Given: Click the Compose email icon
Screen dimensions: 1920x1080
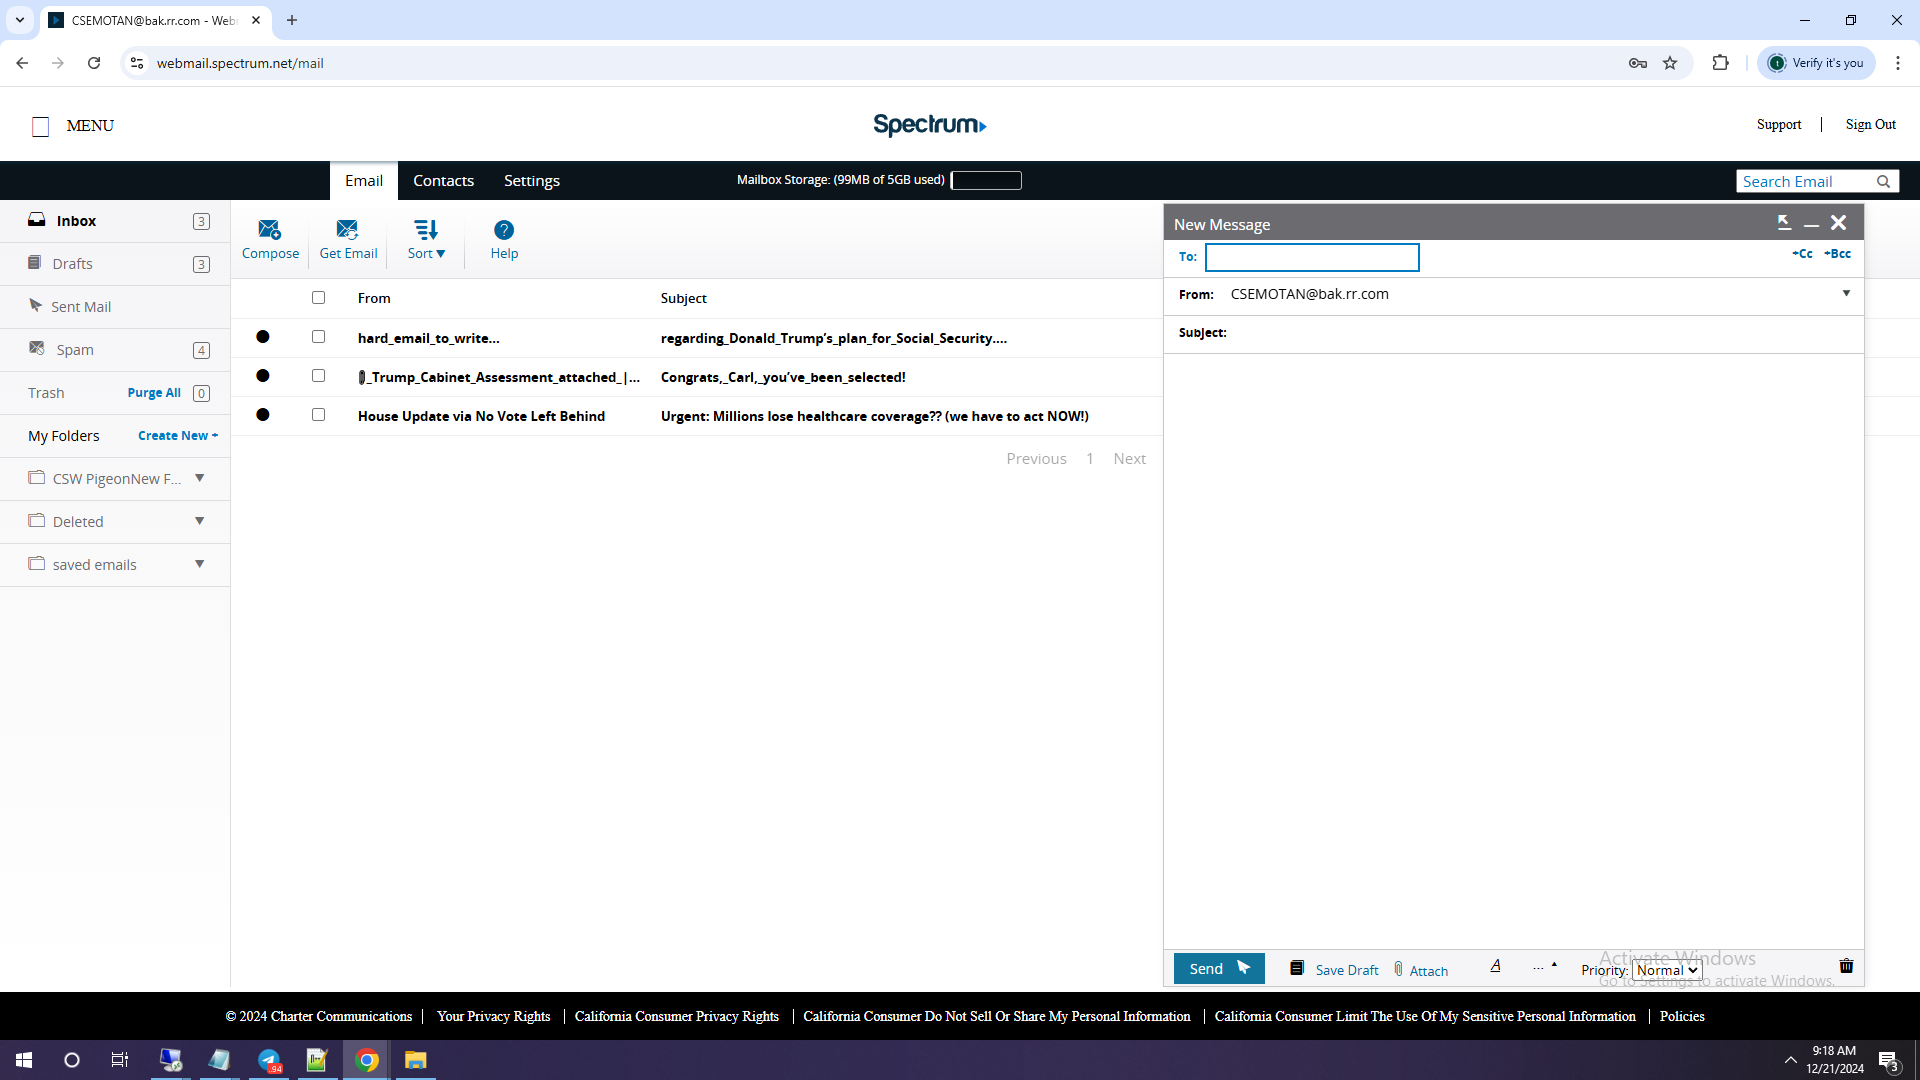Looking at the screenshot, I should point(269,230).
